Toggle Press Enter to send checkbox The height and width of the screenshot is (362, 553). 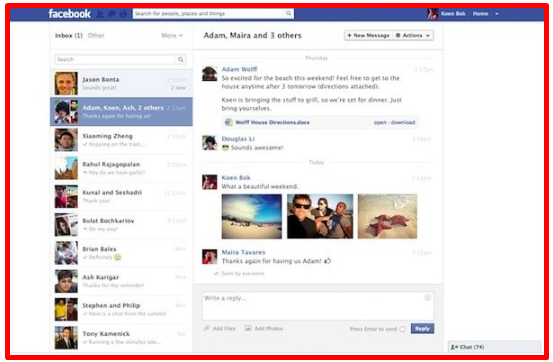(x=402, y=329)
